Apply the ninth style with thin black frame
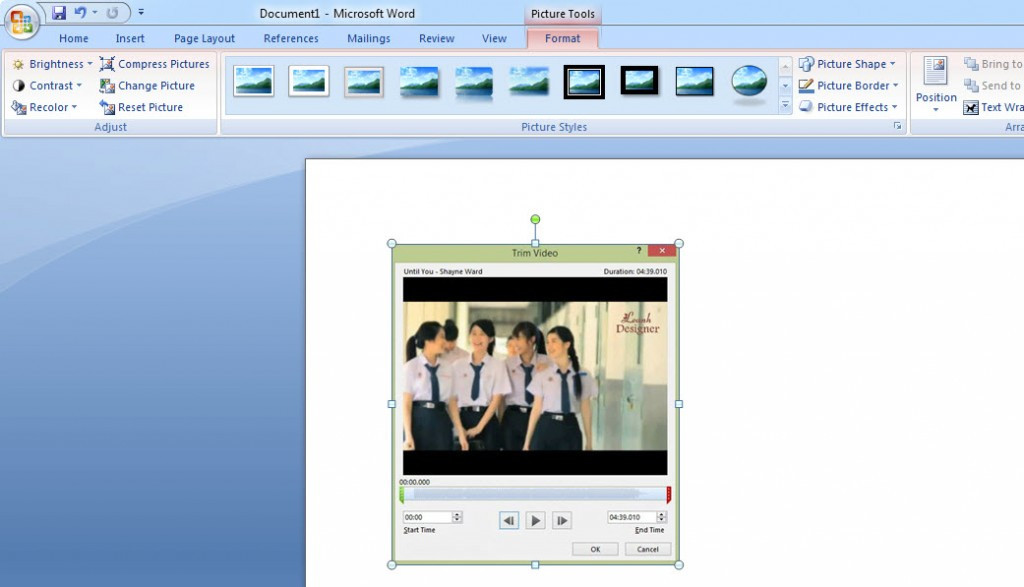 pos(694,82)
